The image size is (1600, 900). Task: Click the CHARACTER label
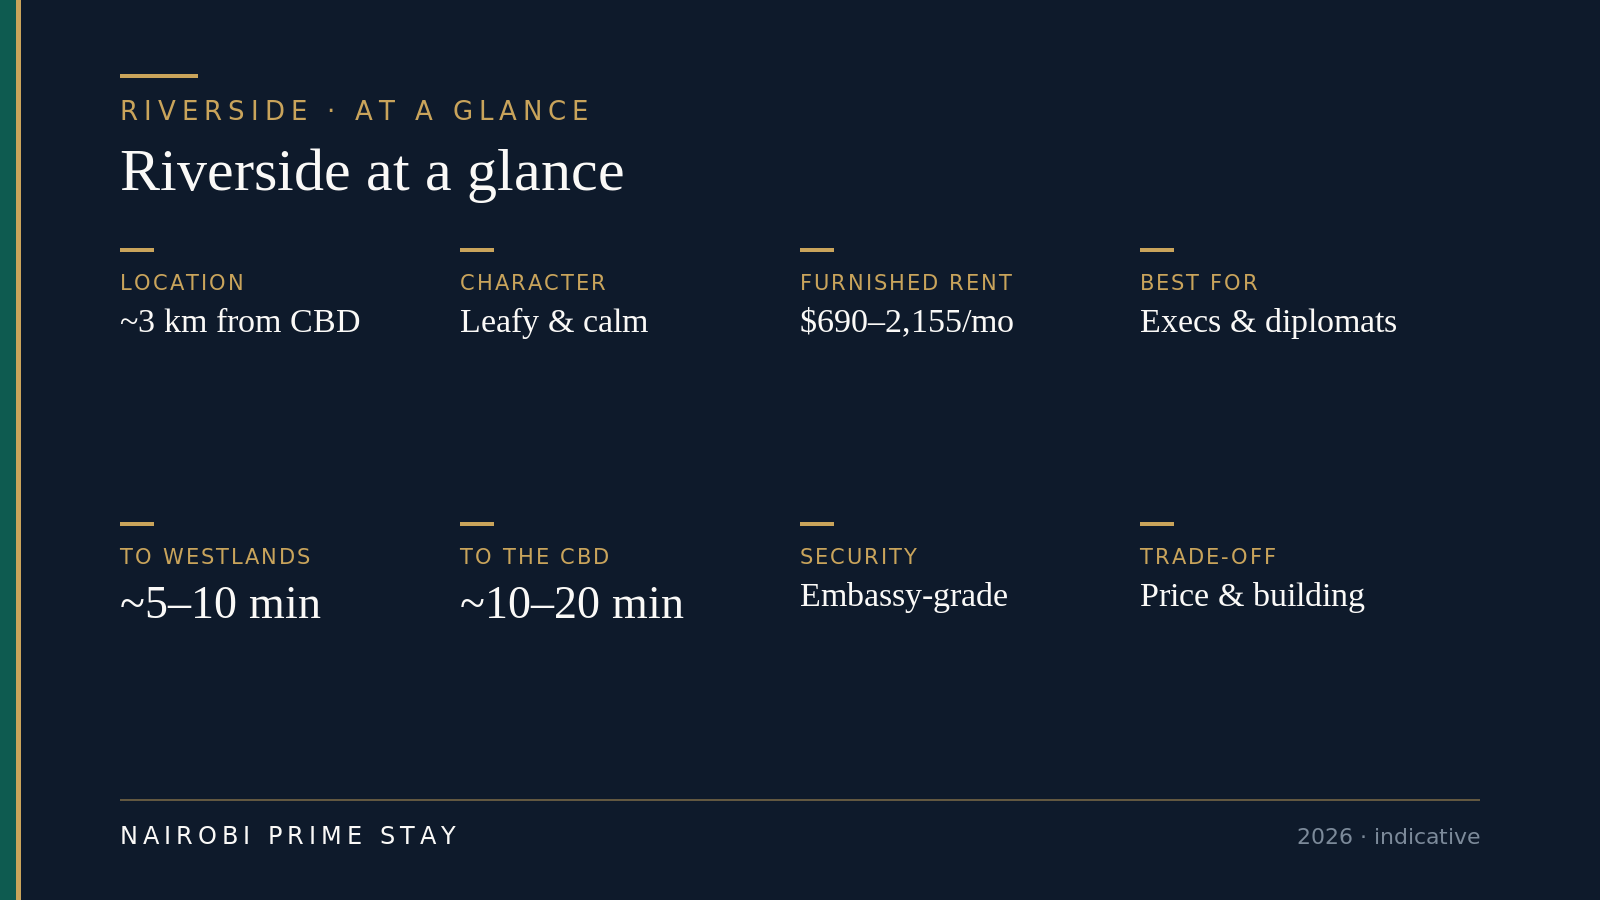(x=533, y=283)
